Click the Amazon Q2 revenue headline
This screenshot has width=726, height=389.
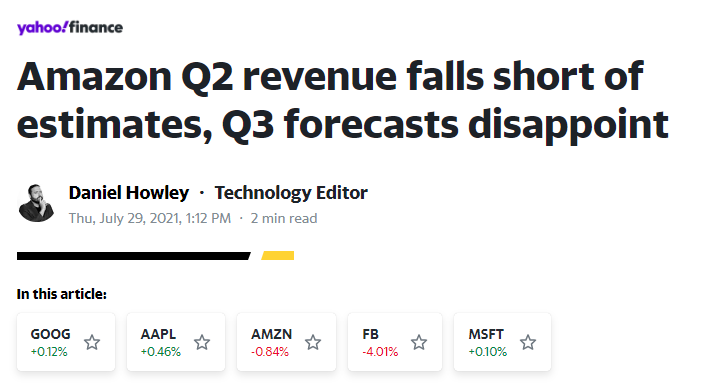[343, 100]
